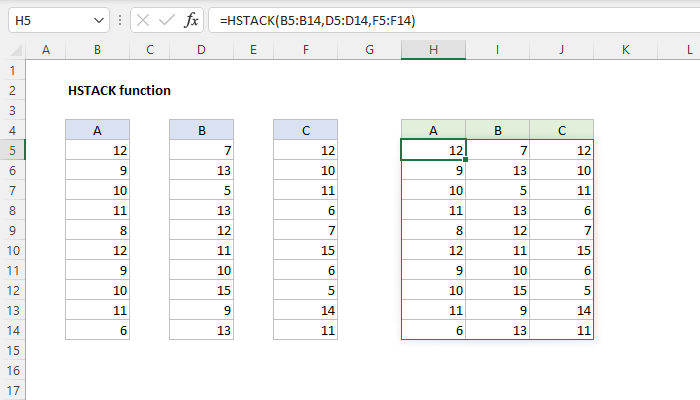Expand the Name Box dropdown arrow
Image resolution: width=700 pixels, height=400 pixels.
99,21
